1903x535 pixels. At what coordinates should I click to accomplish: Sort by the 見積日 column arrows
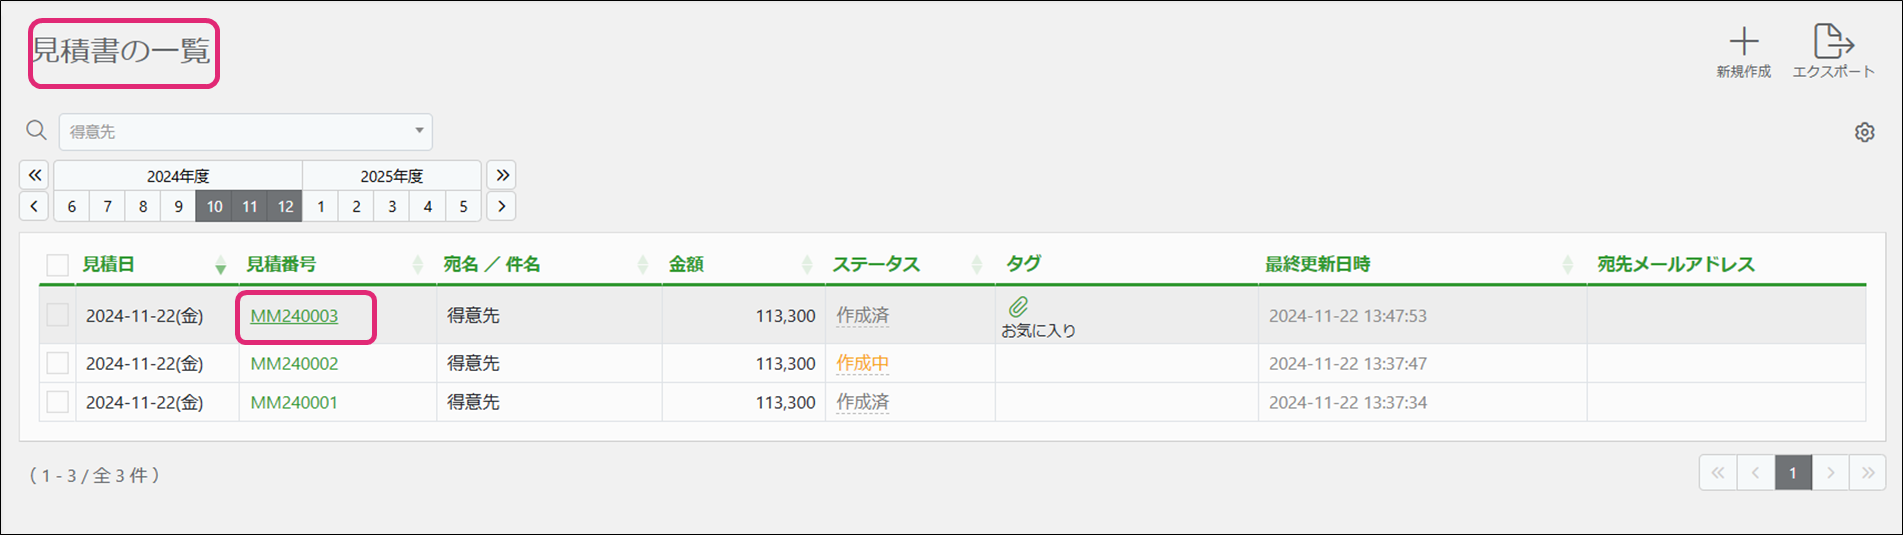click(220, 265)
